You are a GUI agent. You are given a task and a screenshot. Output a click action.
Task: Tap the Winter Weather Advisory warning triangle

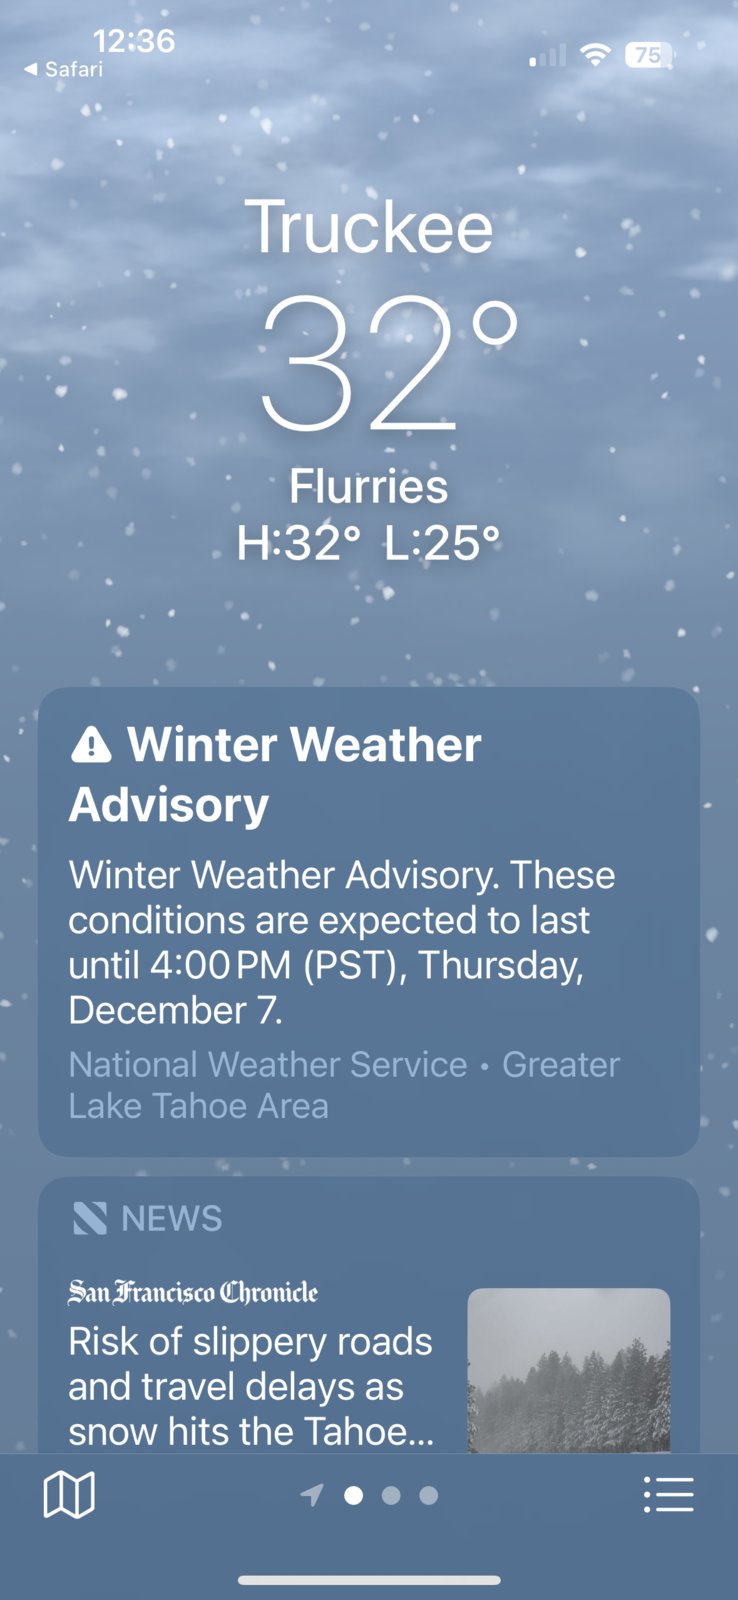91,745
